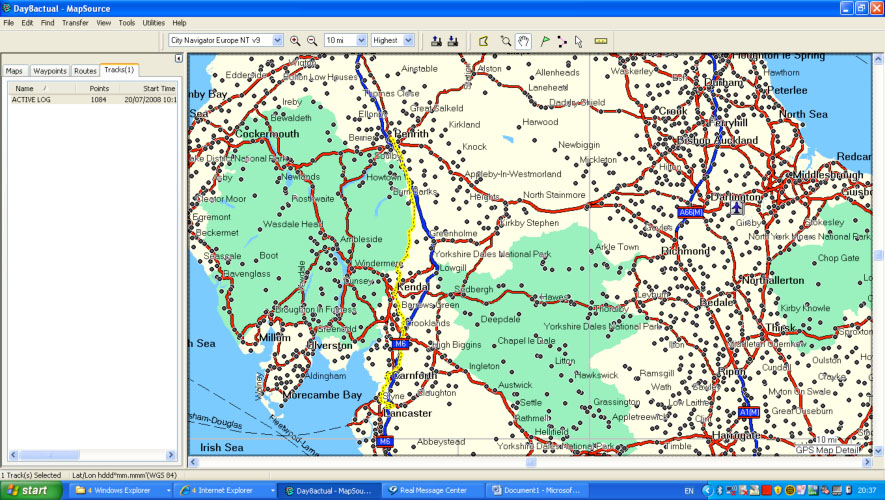Sort tracks by Name column header
The width and height of the screenshot is (885, 500).
[41, 89]
